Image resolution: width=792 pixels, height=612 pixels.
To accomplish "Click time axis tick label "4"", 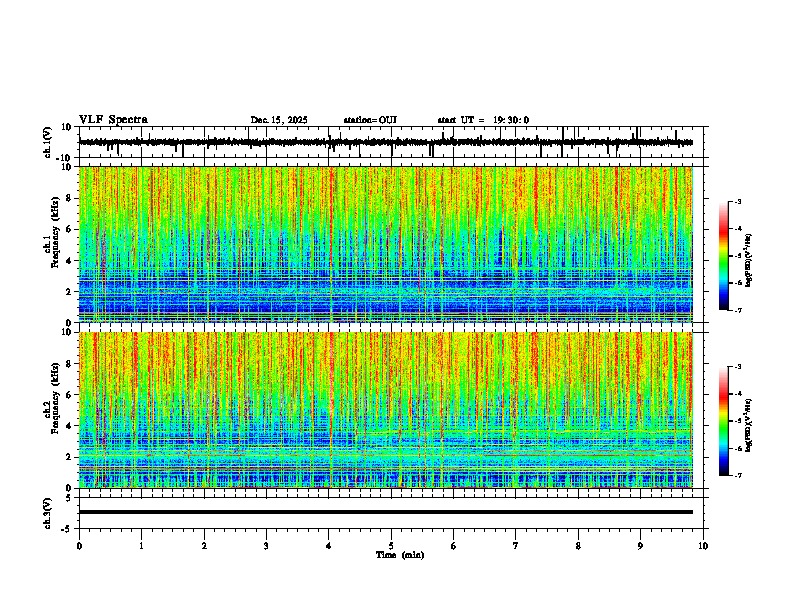I will click(x=329, y=546).
